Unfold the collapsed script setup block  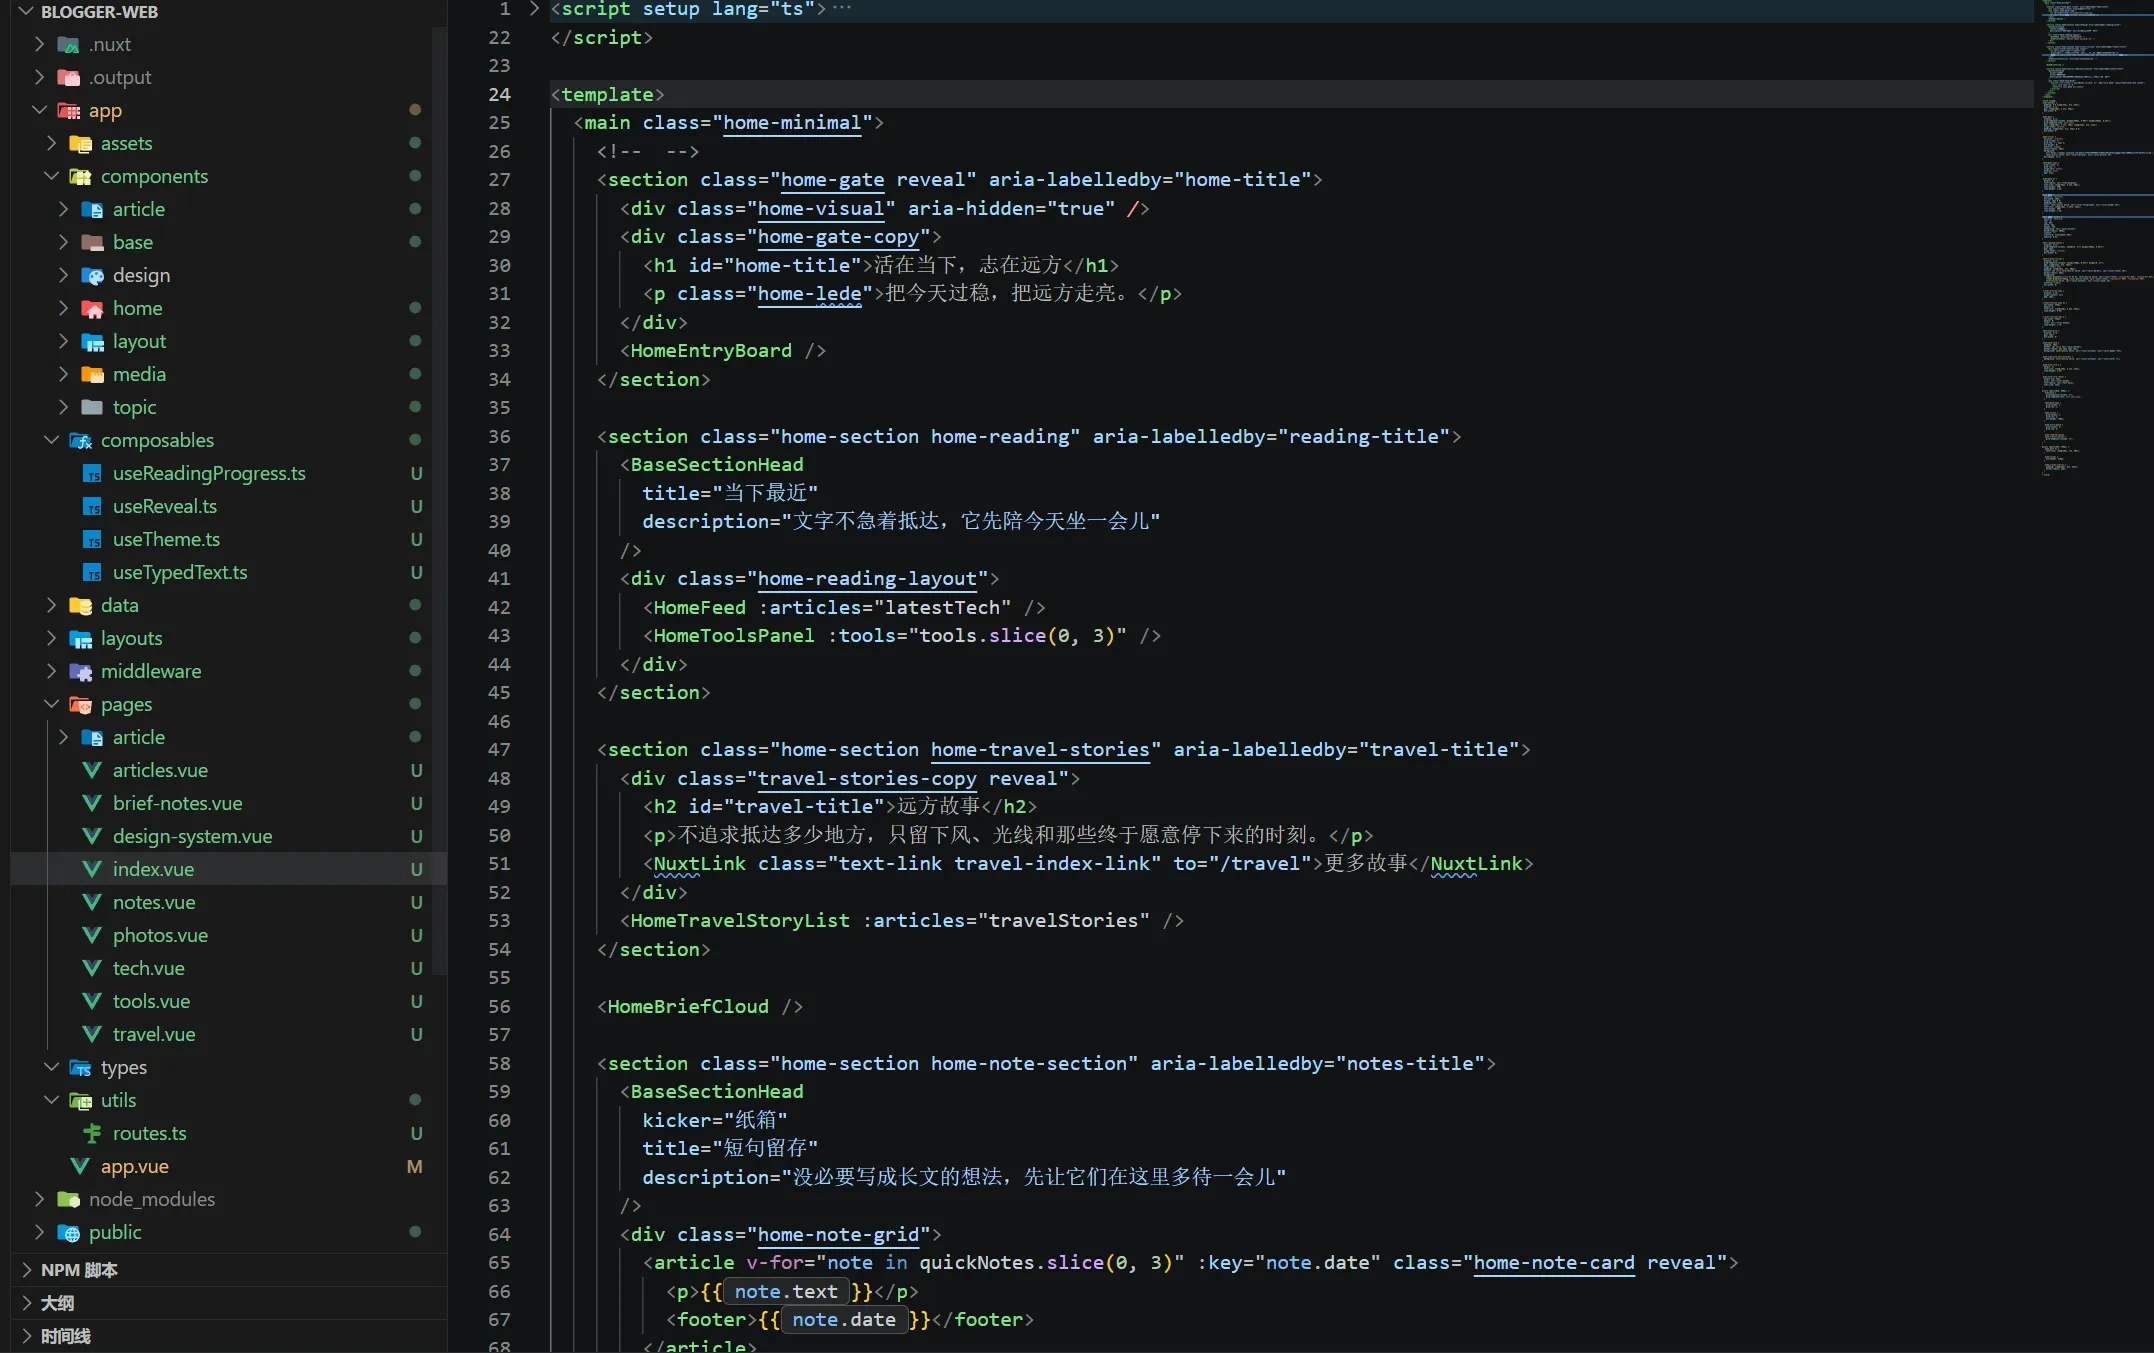[x=534, y=9]
